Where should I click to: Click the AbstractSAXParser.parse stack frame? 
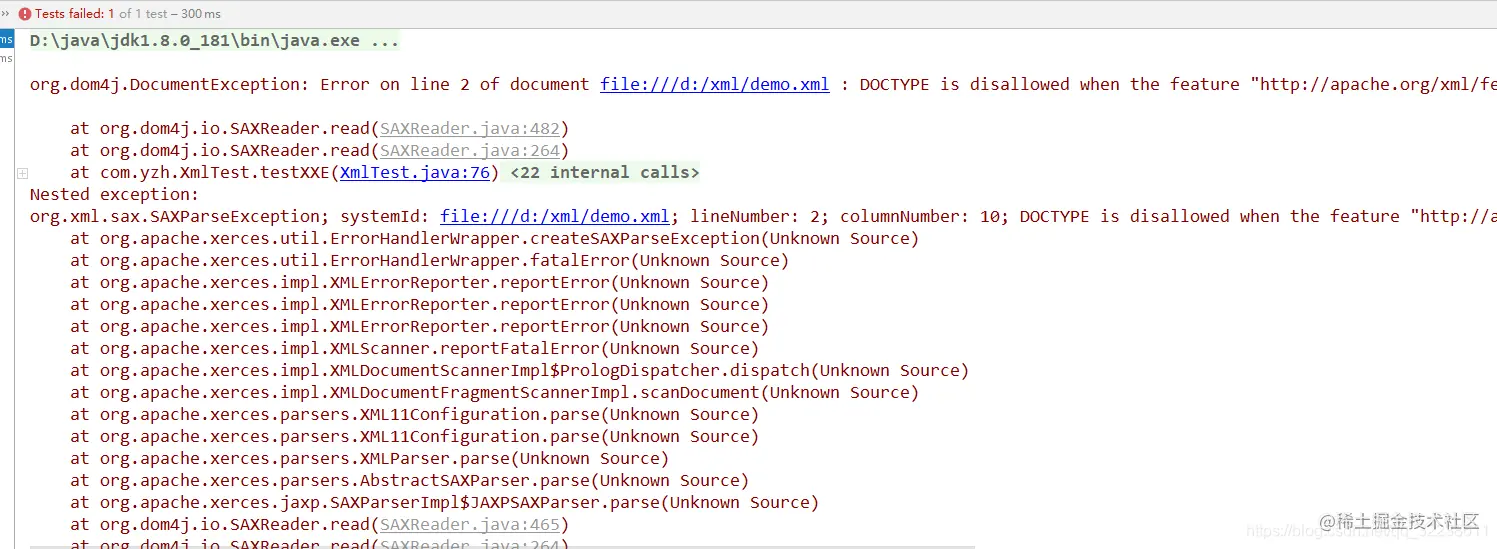point(409,480)
